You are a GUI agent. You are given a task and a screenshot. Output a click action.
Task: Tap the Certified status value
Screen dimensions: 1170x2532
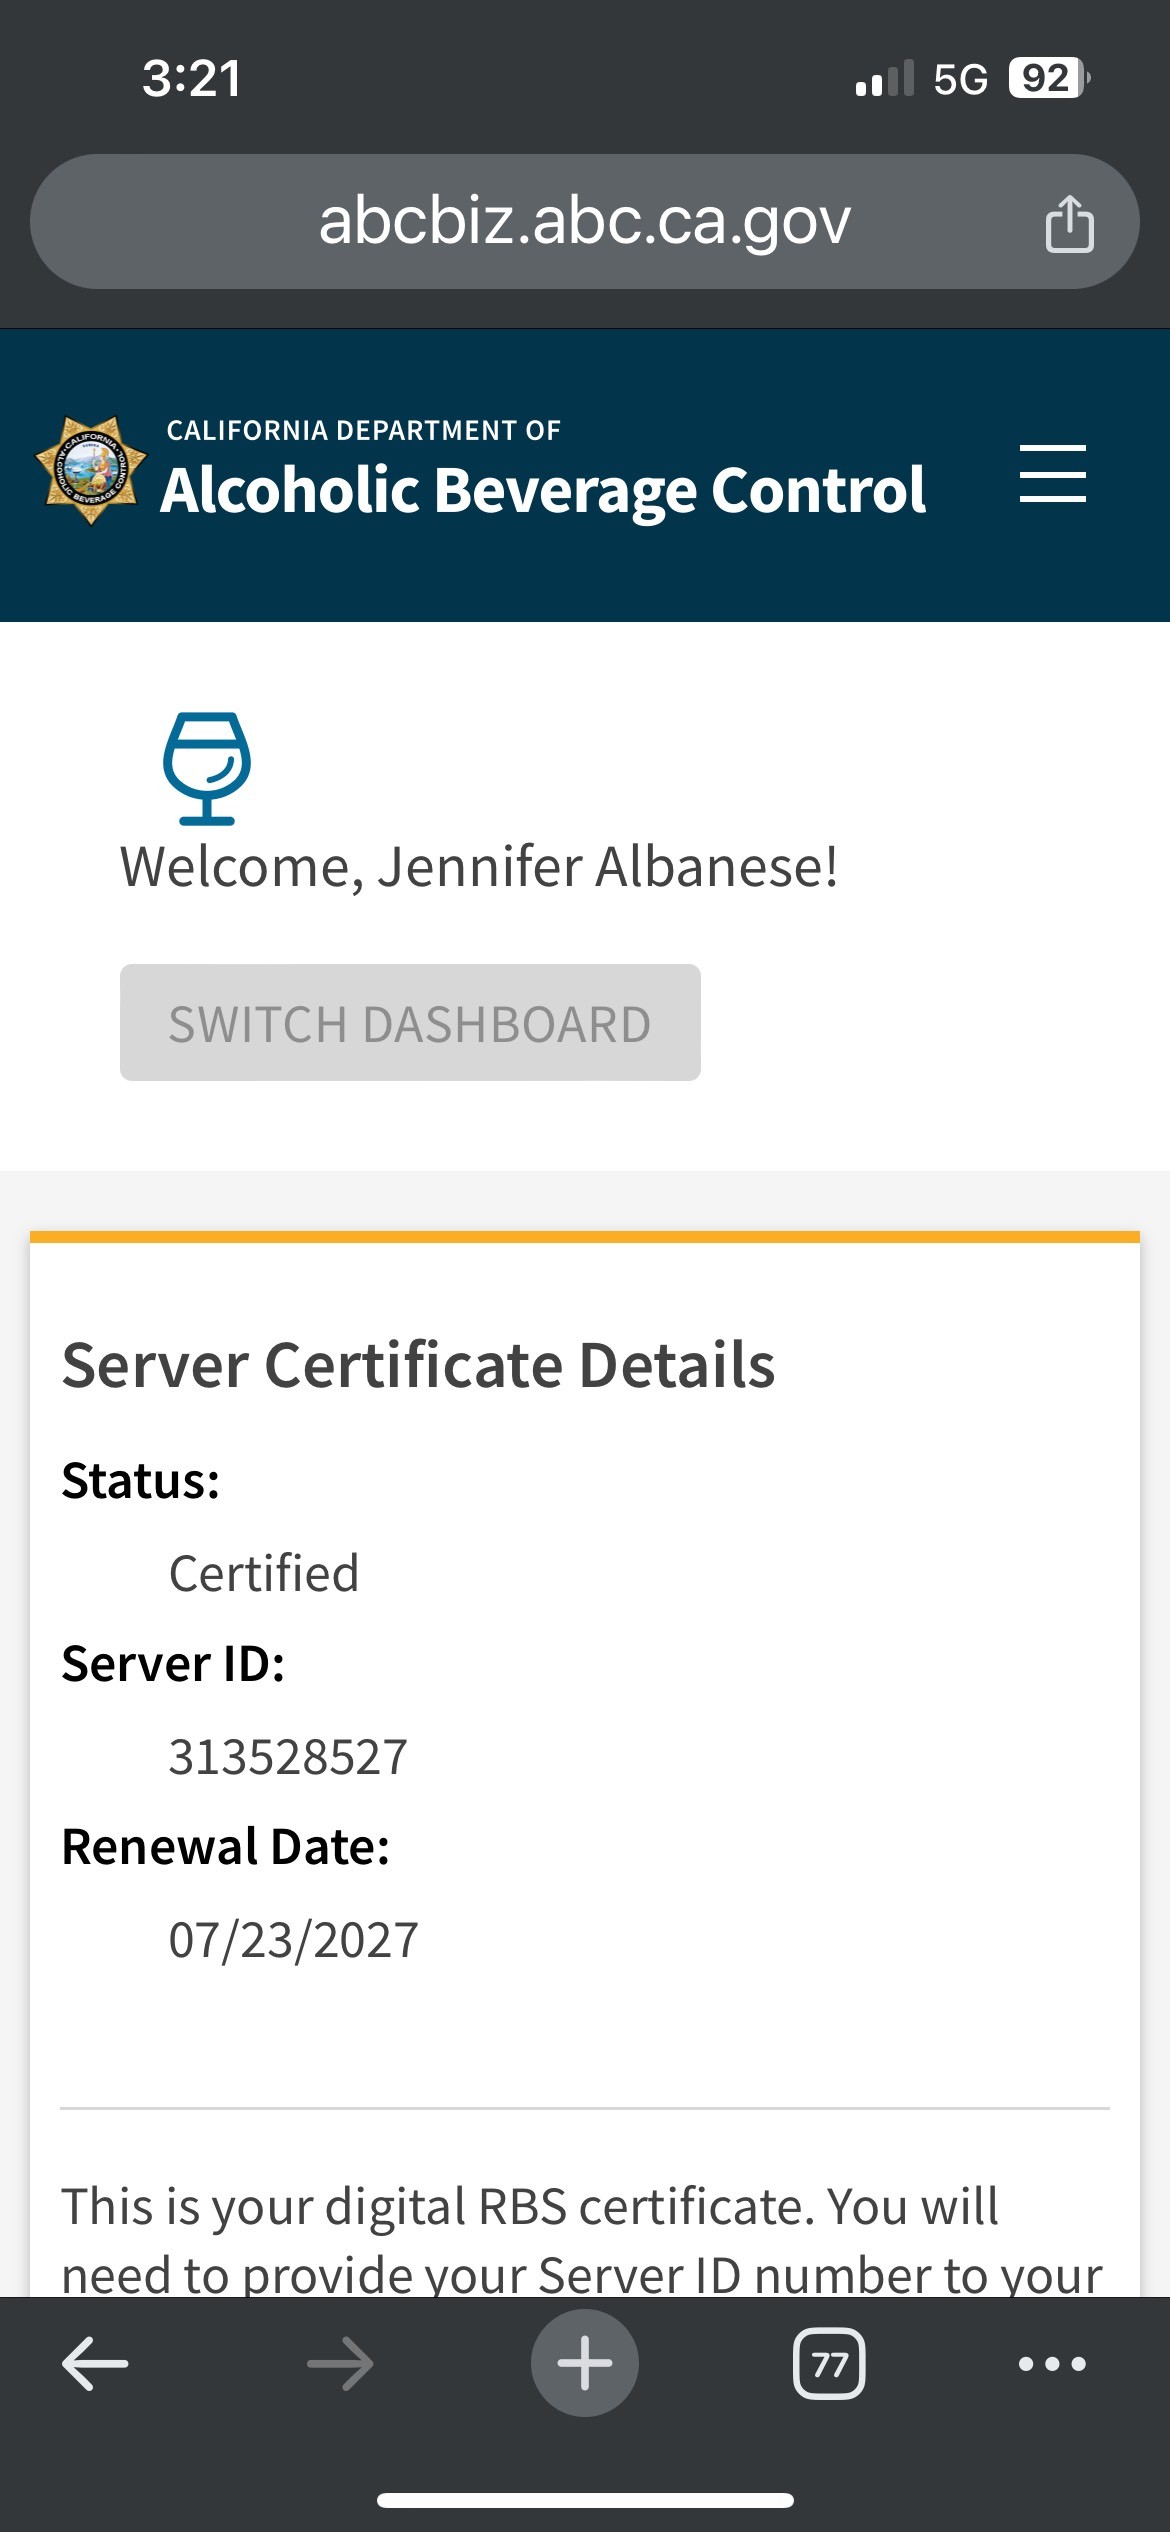click(x=264, y=1573)
